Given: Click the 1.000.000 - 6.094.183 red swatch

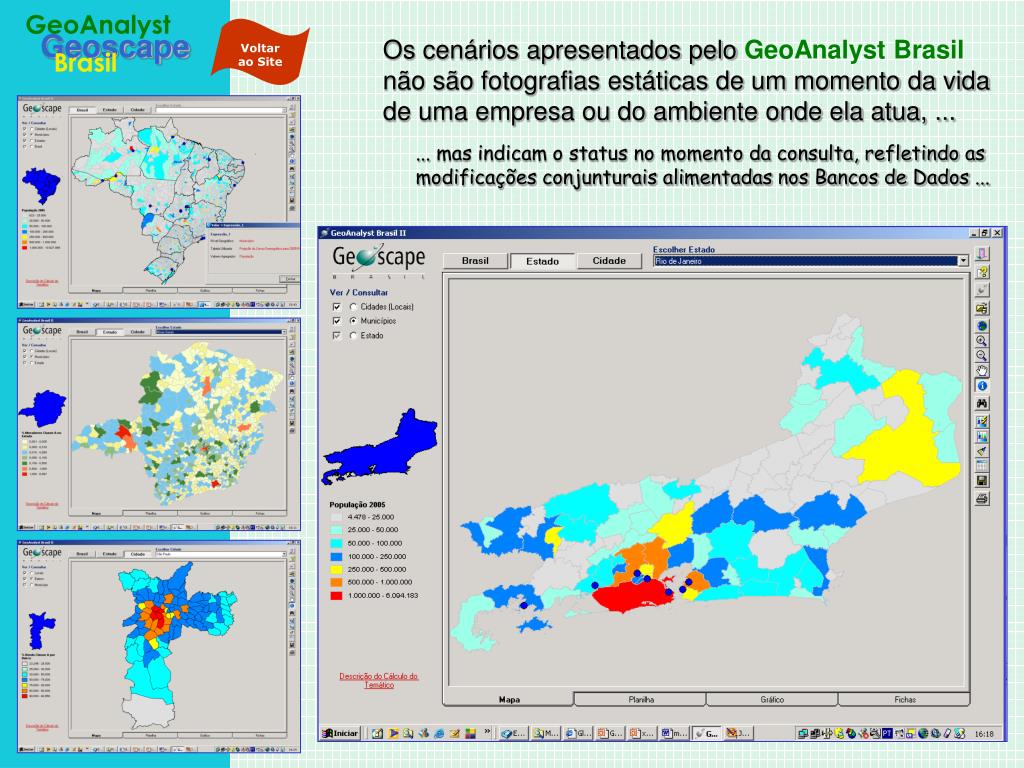Looking at the screenshot, I should click(336, 596).
